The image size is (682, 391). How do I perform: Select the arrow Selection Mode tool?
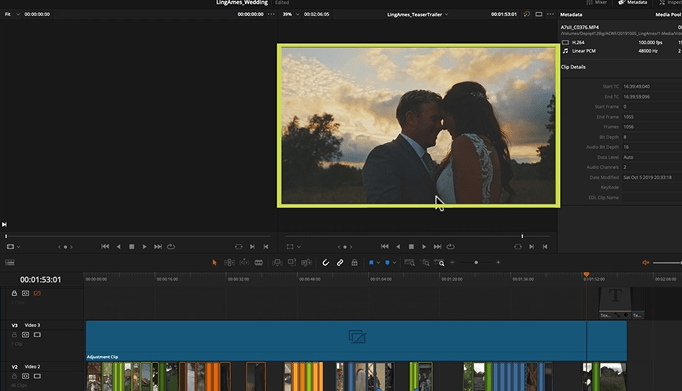(x=214, y=263)
